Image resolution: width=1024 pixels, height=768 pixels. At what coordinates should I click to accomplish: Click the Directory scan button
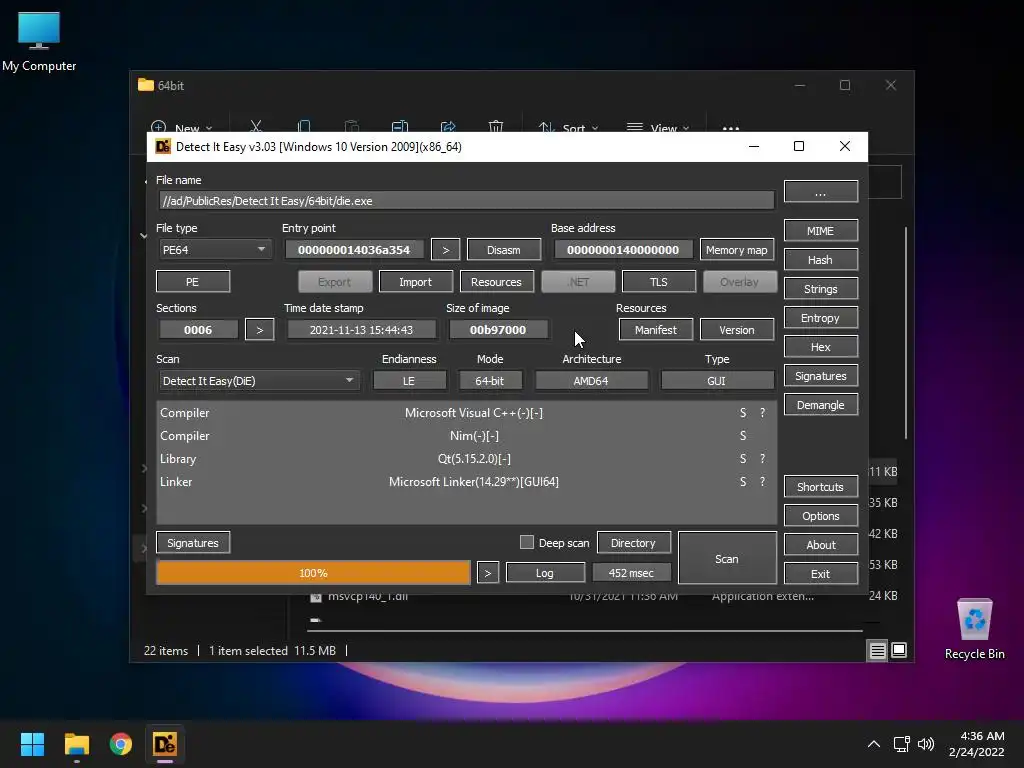633,543
